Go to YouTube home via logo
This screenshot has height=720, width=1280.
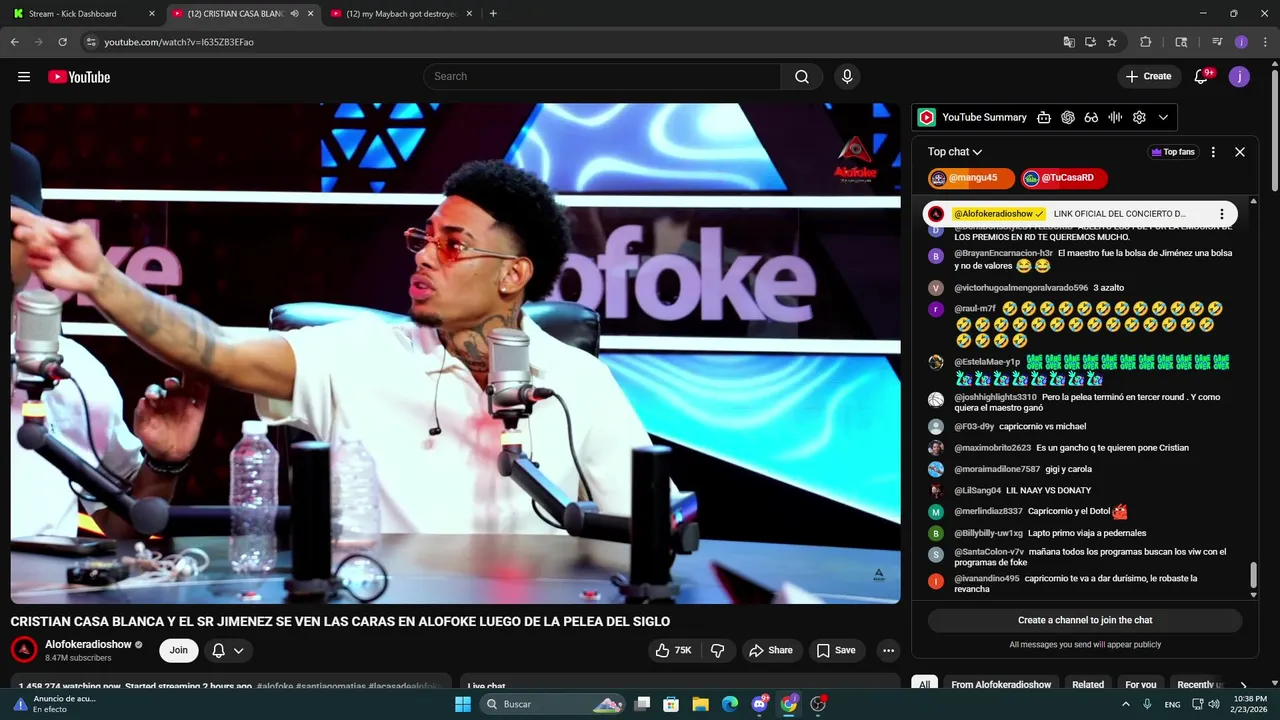(79, 77)
